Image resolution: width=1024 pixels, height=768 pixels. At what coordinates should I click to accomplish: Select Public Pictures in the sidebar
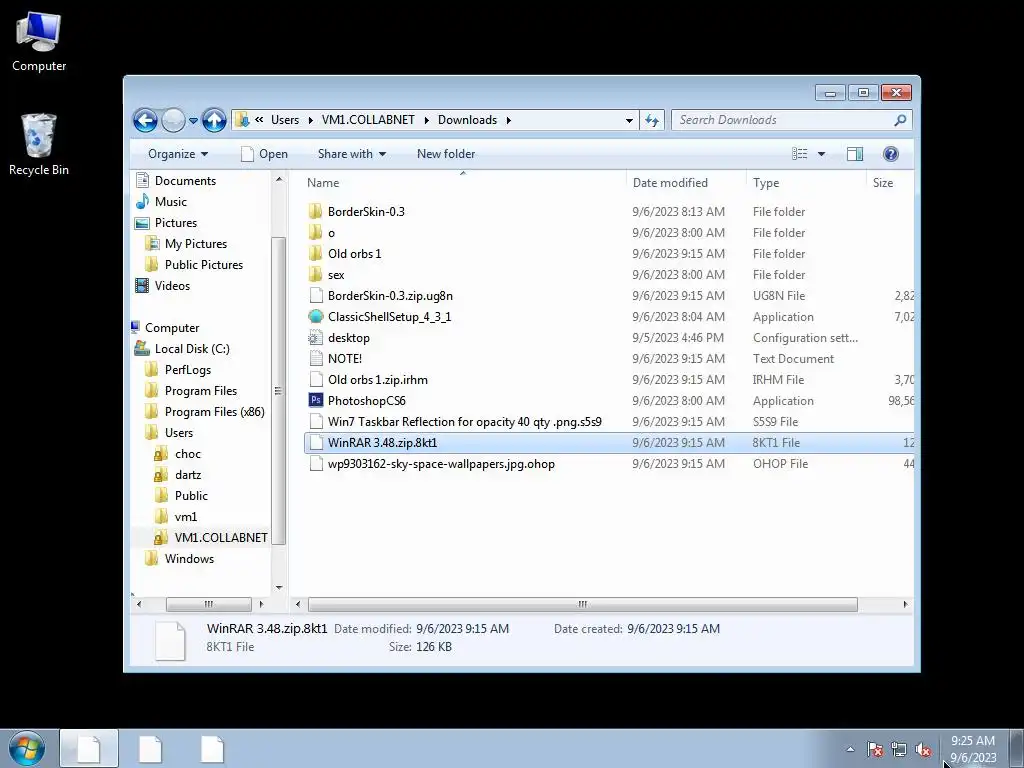pyautogui.click(x=203, y=264)
